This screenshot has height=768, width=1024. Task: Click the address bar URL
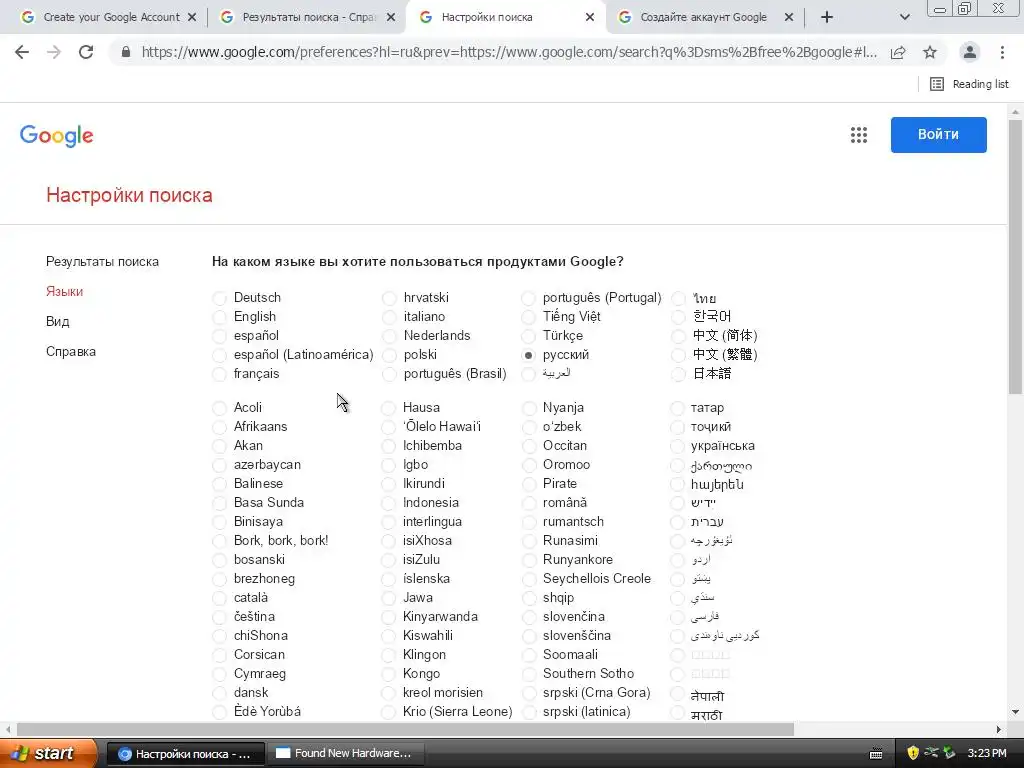point(509,52)
